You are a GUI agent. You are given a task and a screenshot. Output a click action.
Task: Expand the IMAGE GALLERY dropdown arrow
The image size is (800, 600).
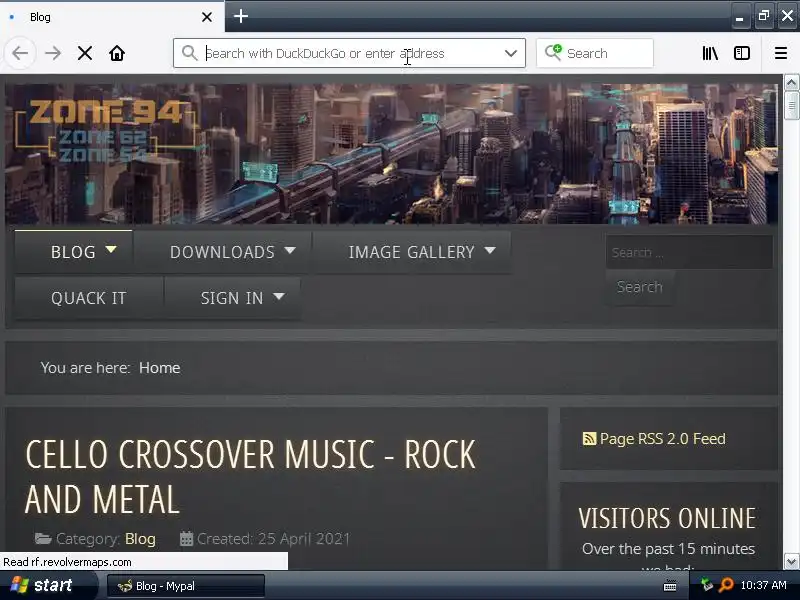pos(490,251)
